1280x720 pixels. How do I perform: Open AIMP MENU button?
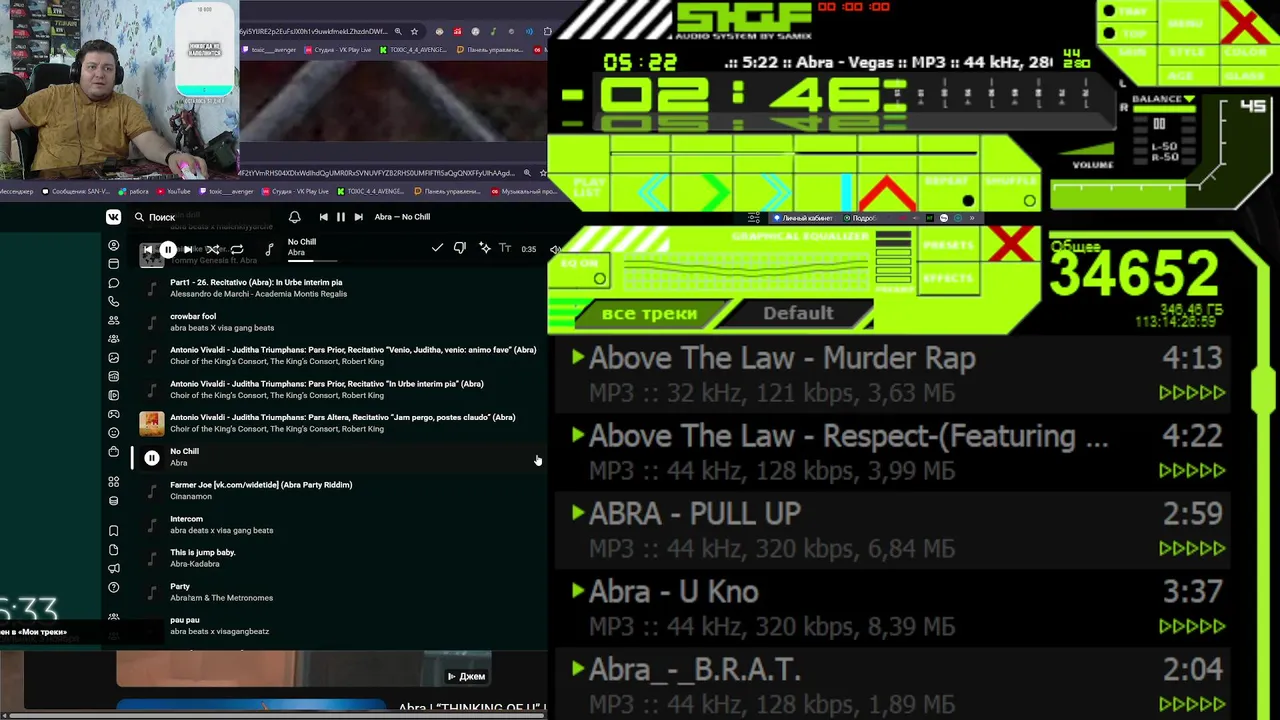tap(1186, 22)
